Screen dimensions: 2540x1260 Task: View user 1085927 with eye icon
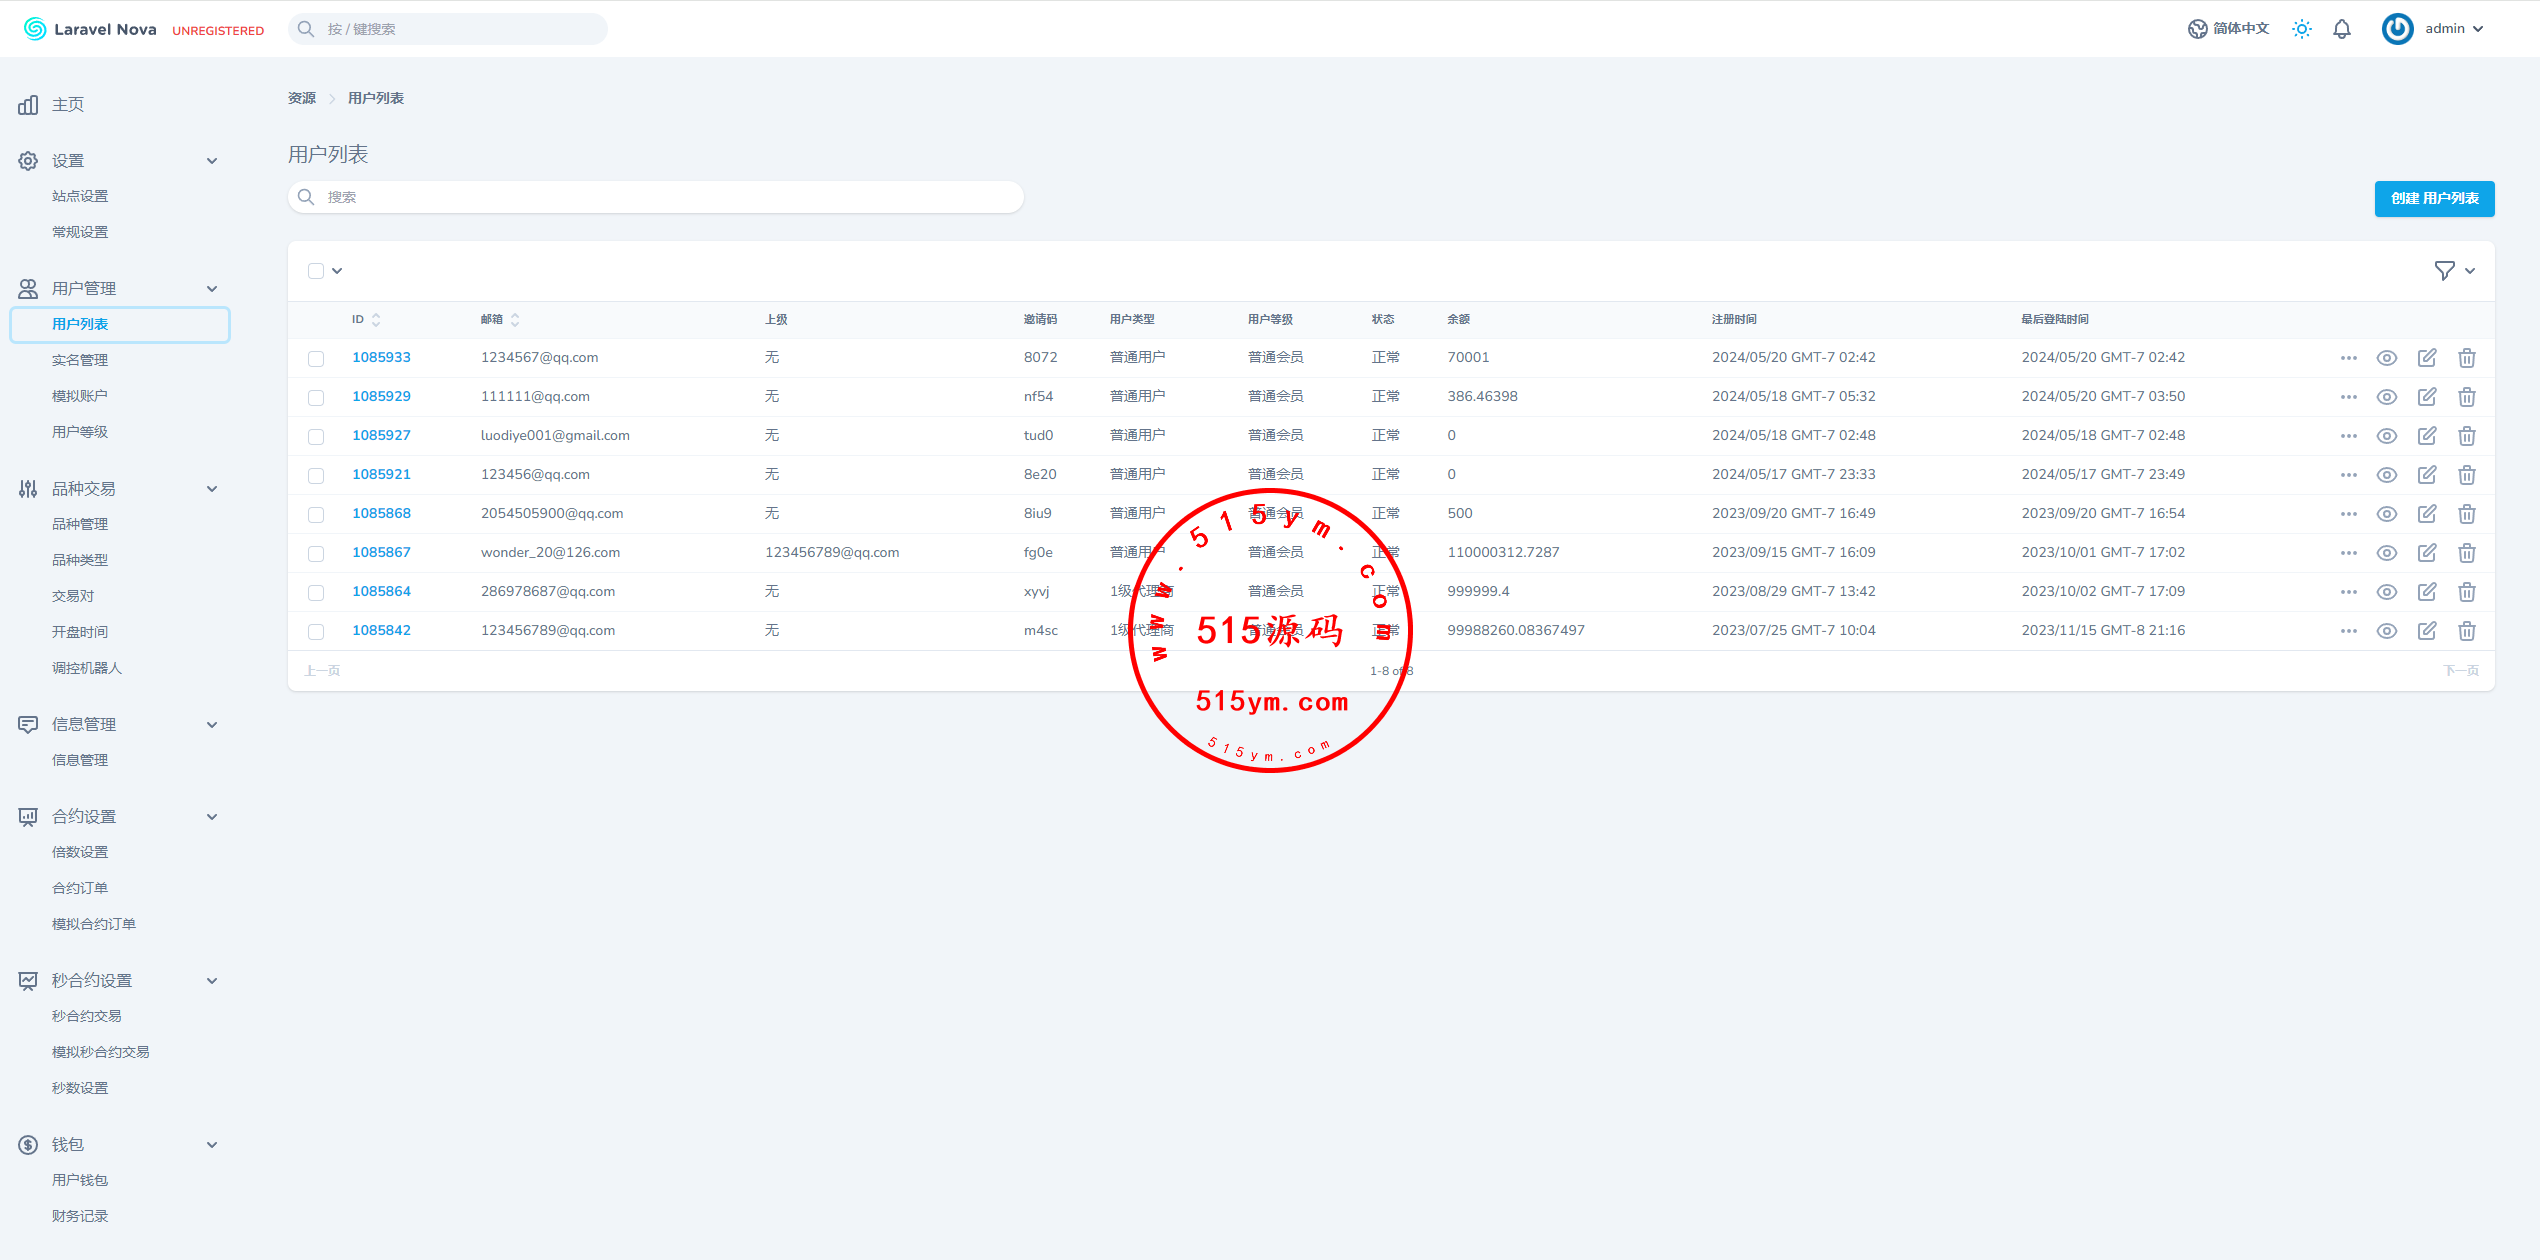point(2387,436)
